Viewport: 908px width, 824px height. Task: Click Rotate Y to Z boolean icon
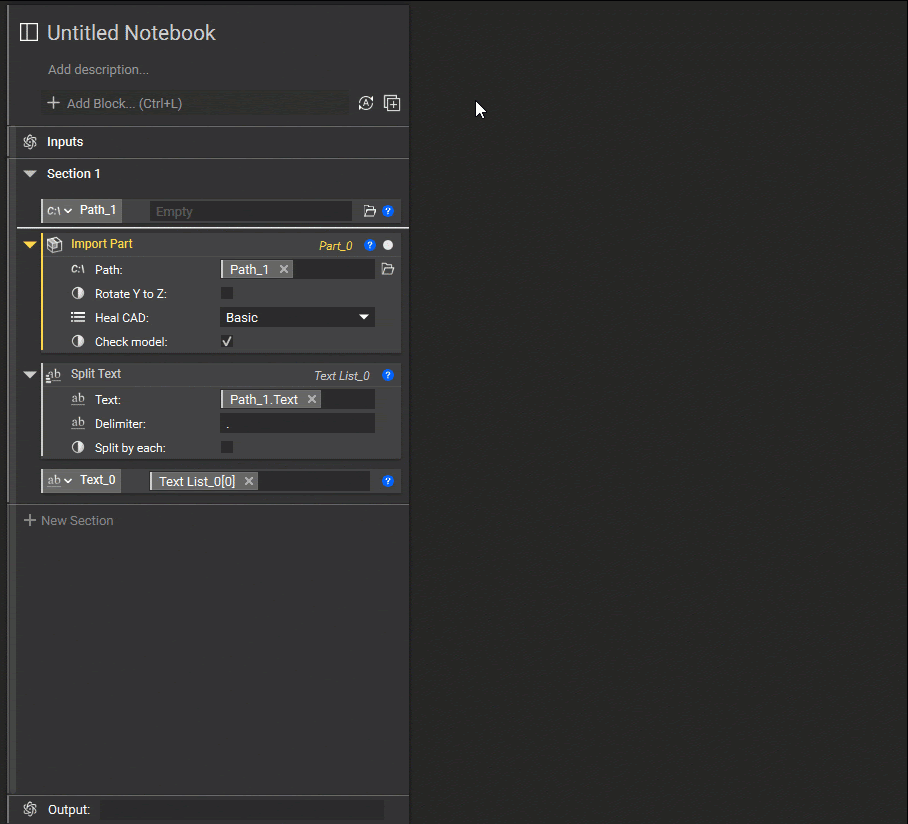(x=78, y=293)
